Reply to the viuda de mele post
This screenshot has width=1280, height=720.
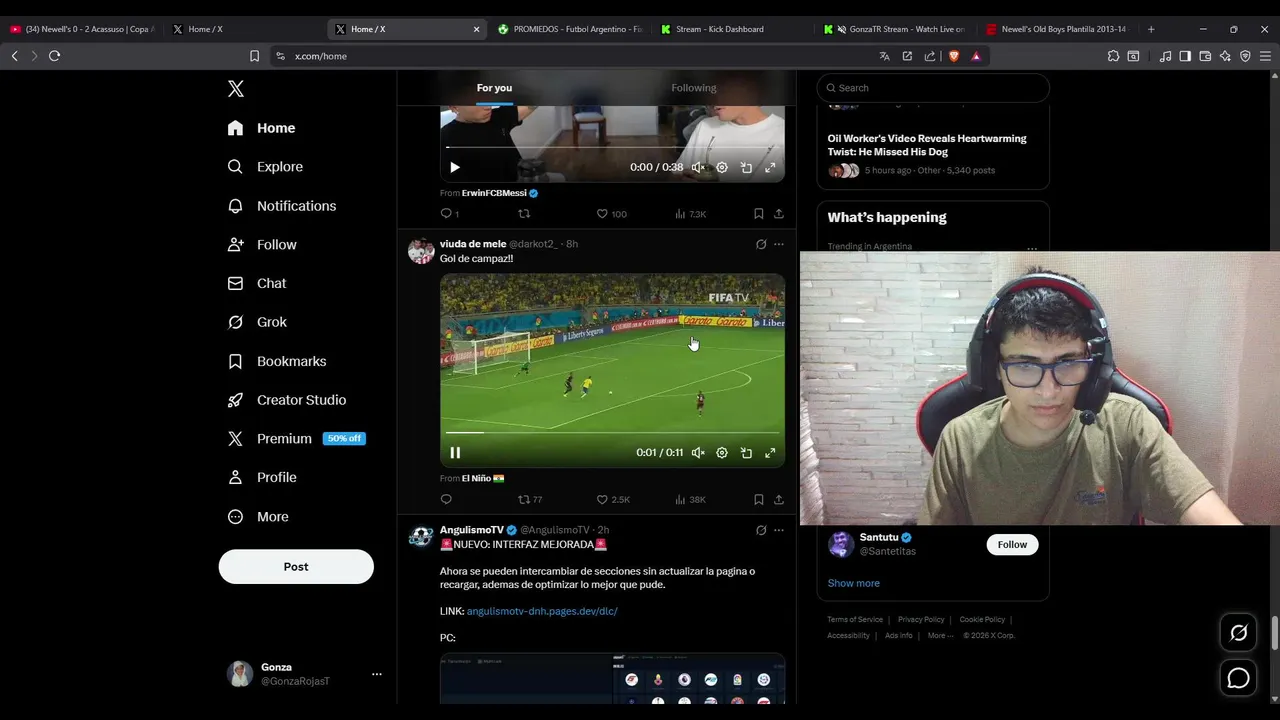coord(446,499)
